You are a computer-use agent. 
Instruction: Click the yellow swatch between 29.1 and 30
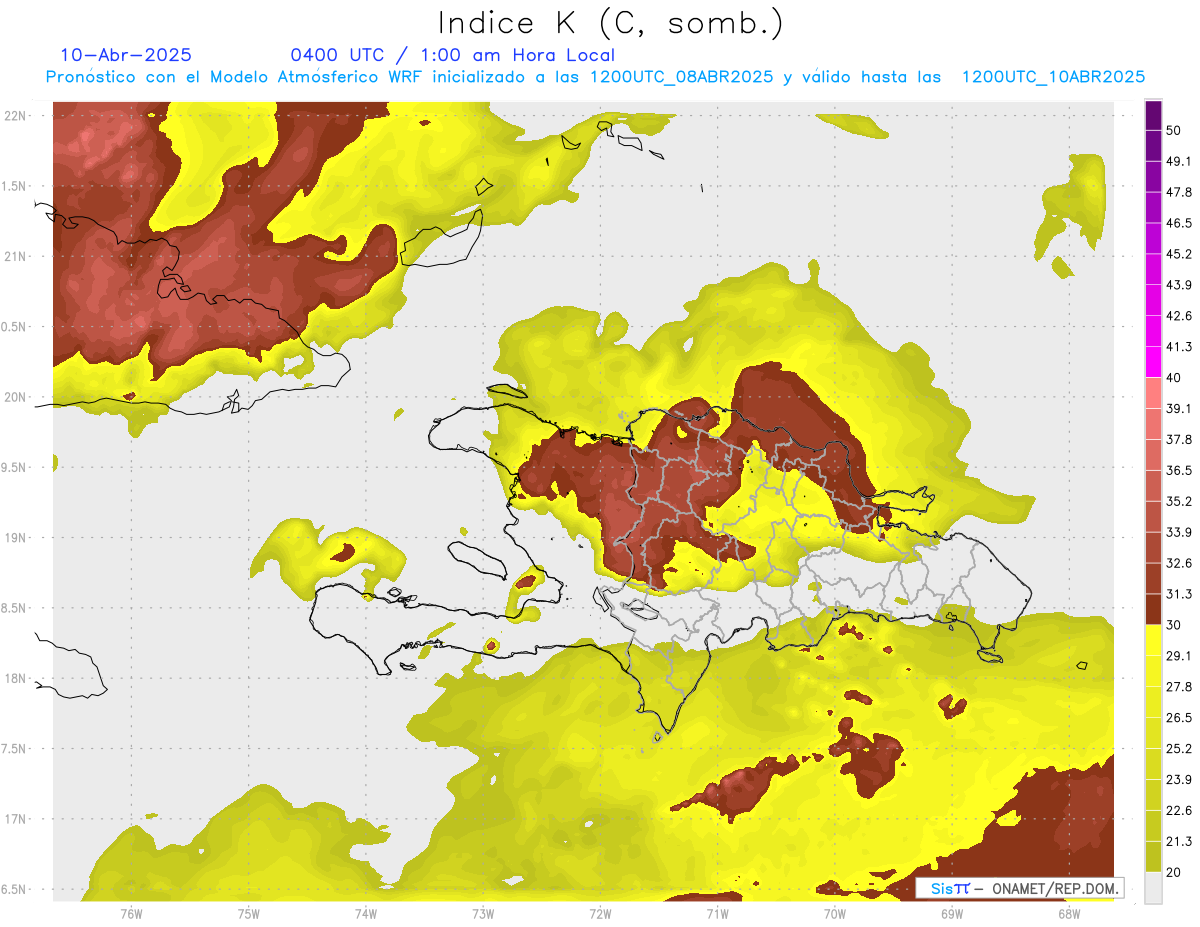(x=1153, y=640)
